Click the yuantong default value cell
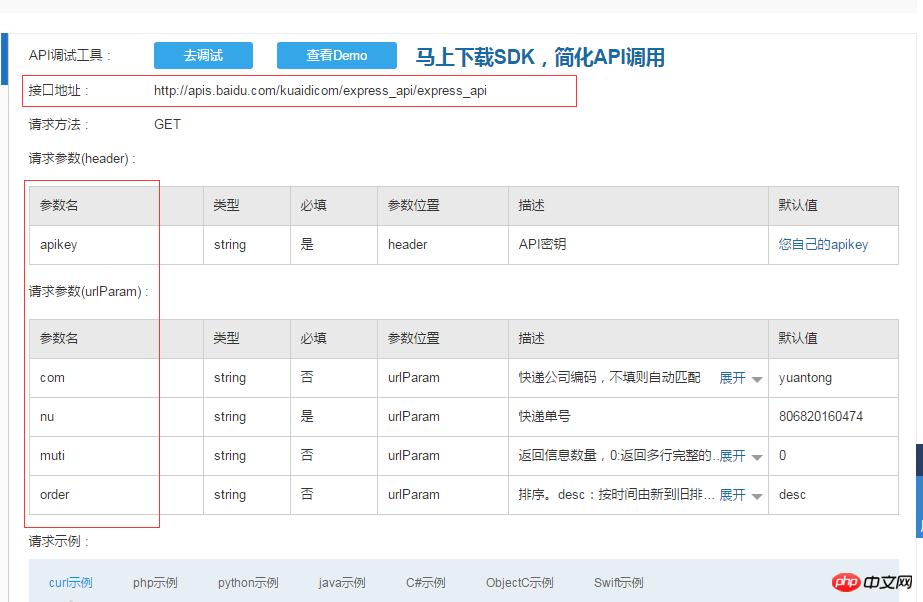This screenshot has height=602, width=923. (804, 378)
